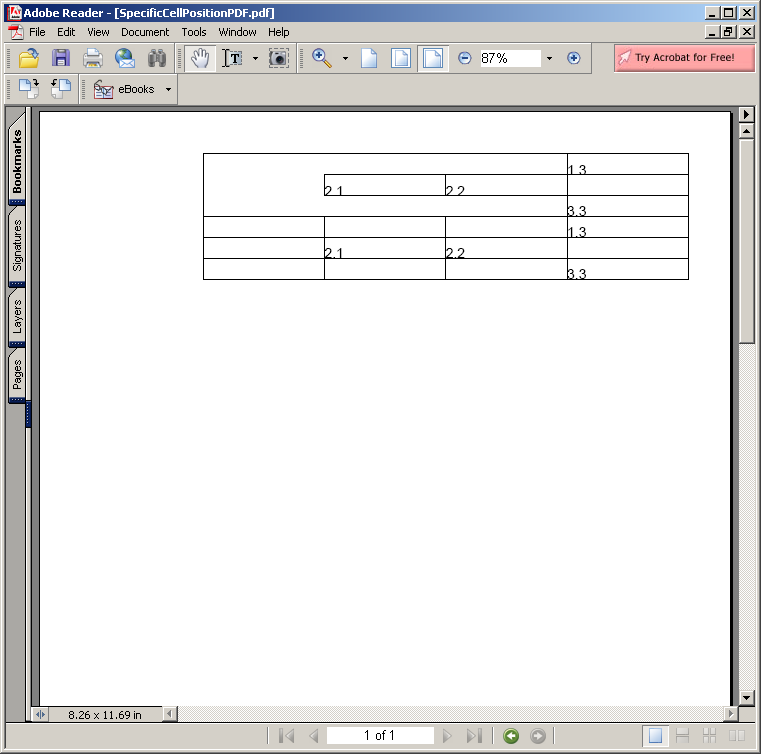
Task: Email the PDF using the globe envelope icon
Action: (125, 58)
